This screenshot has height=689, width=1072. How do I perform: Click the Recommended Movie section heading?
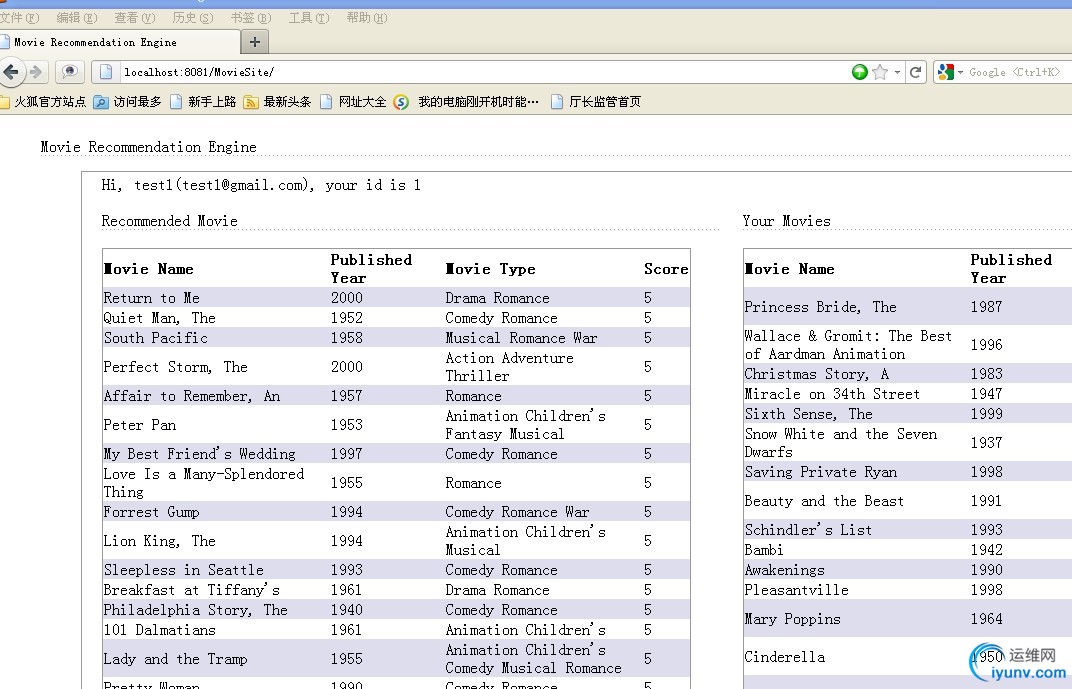[170, 221]
